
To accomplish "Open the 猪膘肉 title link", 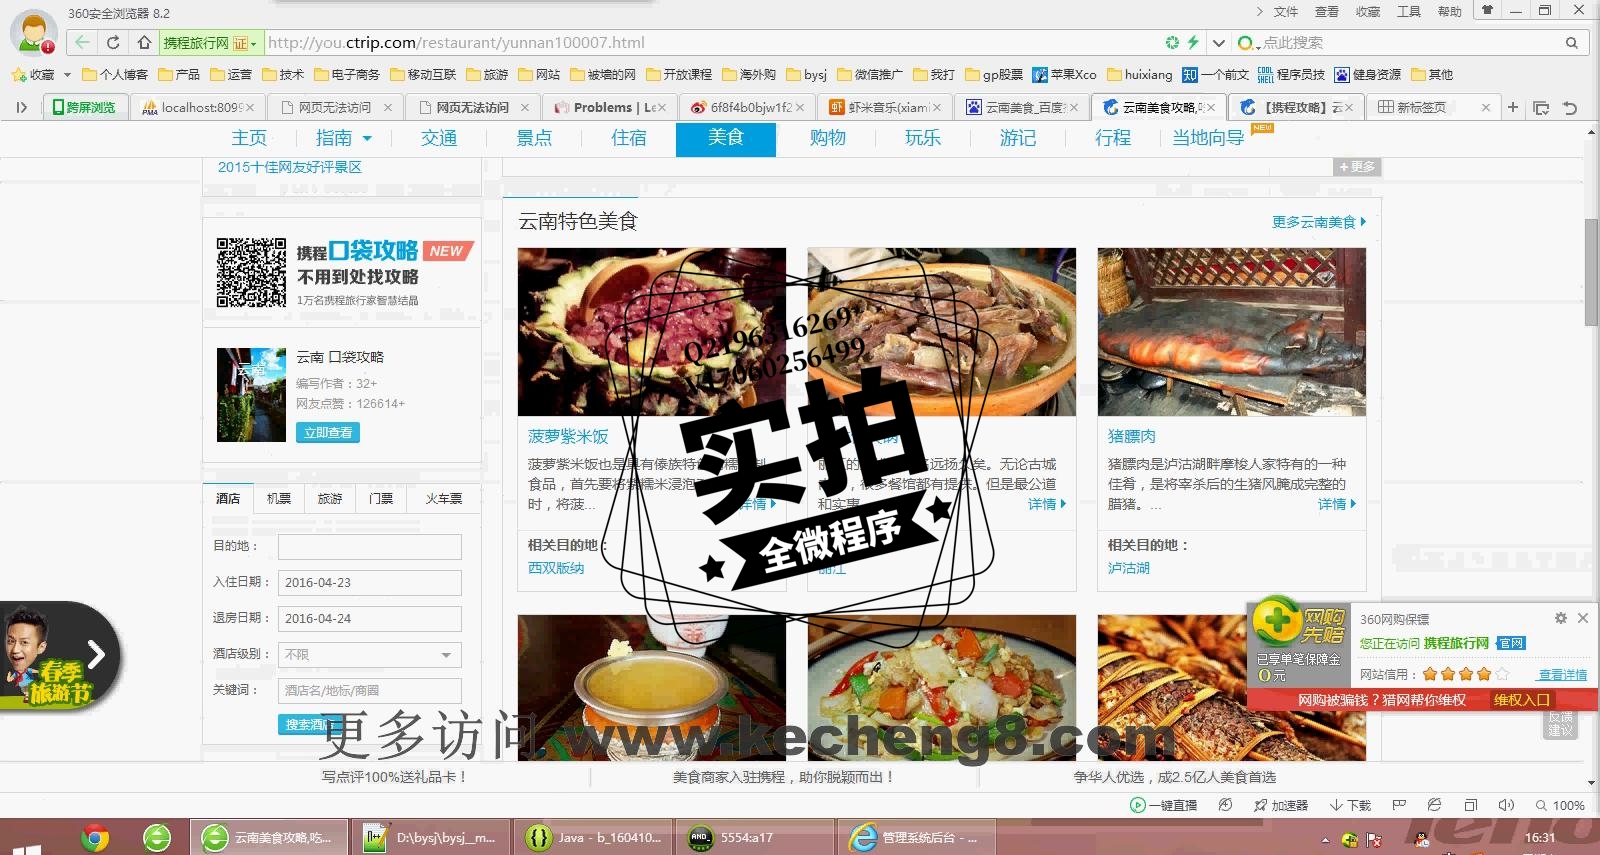I will pyautogui.click(x=1131, y=436).
